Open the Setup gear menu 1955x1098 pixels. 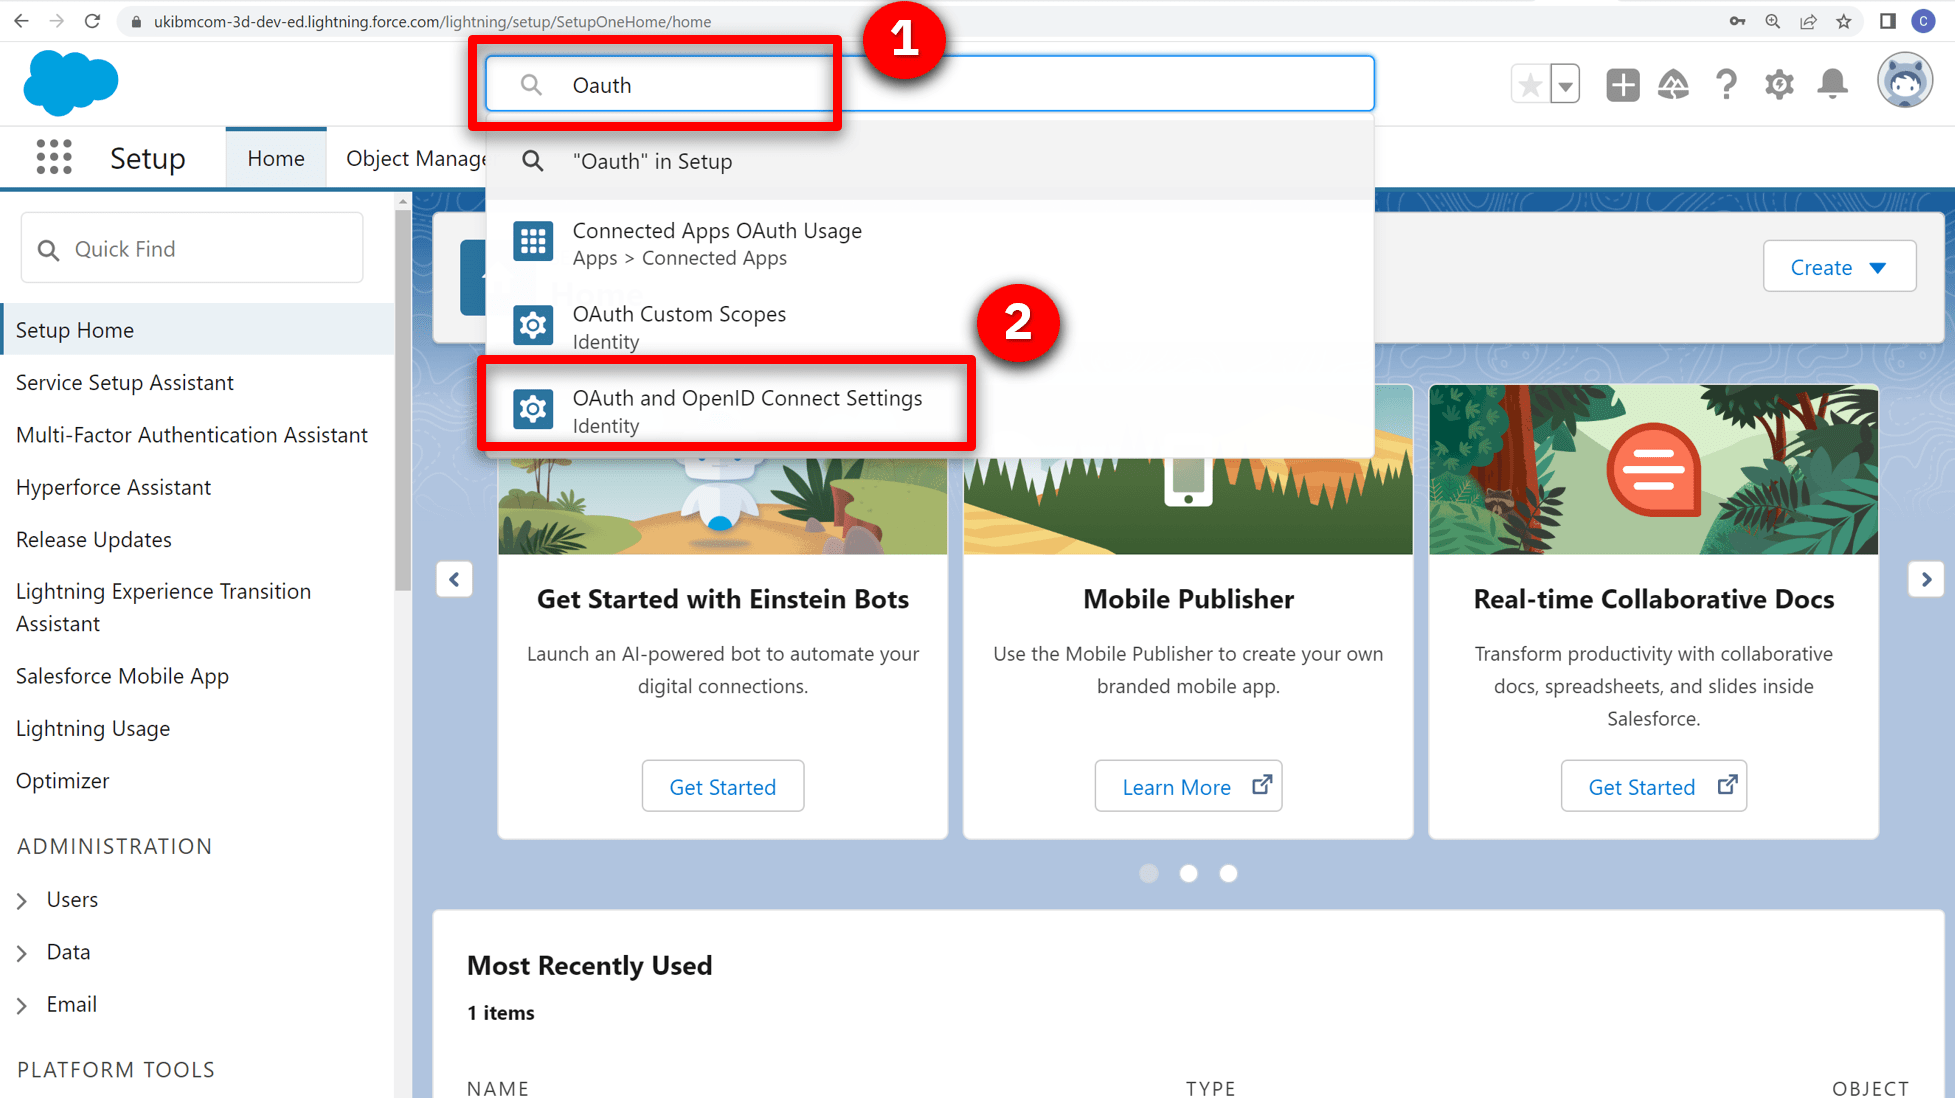point(1779,85)
